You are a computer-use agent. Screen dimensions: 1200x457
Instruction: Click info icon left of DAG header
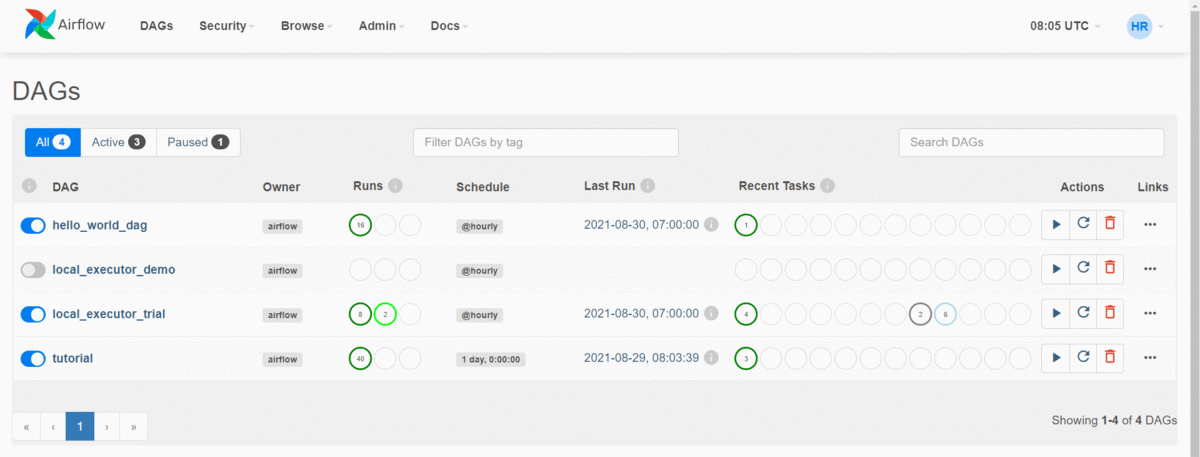[29, 186]
